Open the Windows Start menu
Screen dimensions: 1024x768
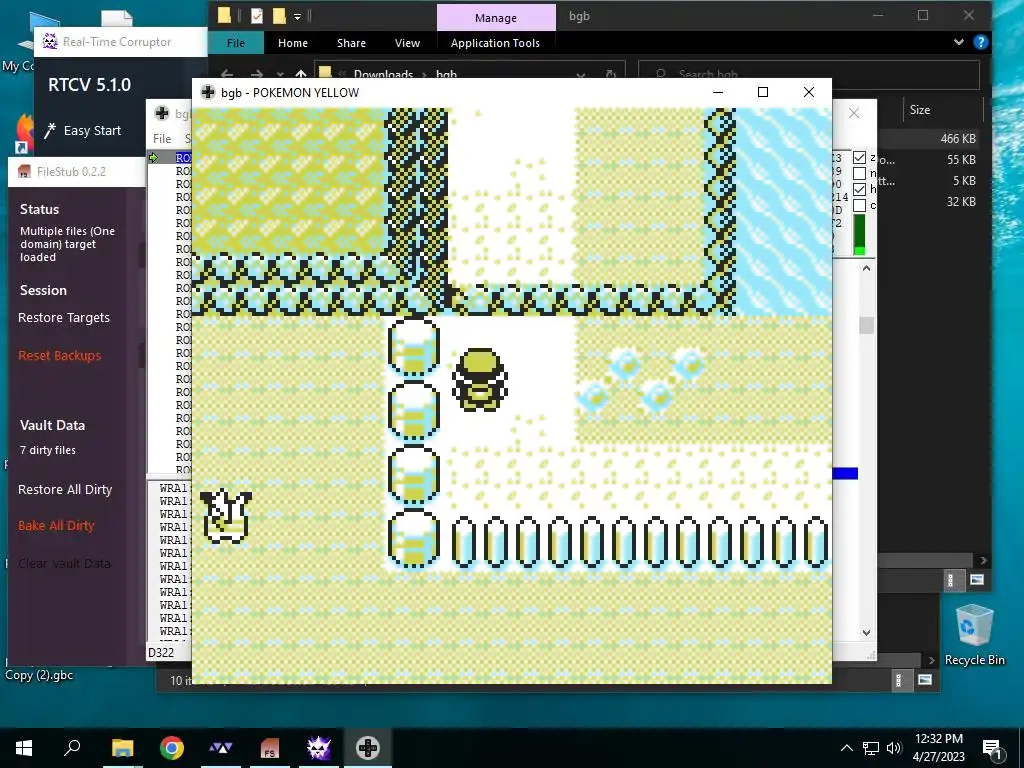pos(24,748)
